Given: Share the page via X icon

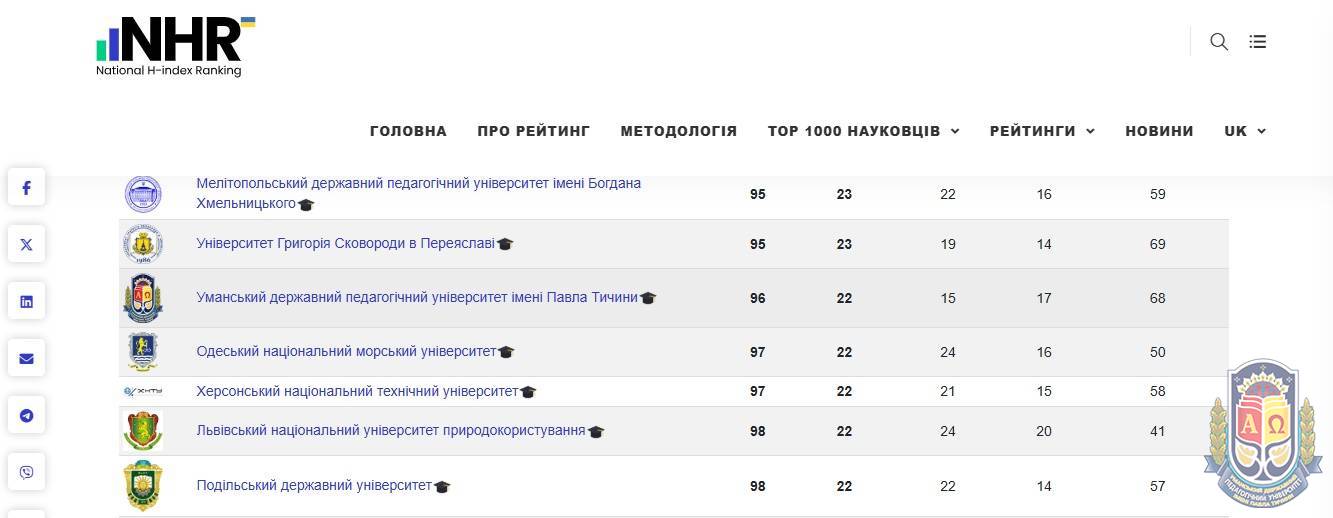Looking at the screenshot, I should pyautogui.click(x=27, y=244).
